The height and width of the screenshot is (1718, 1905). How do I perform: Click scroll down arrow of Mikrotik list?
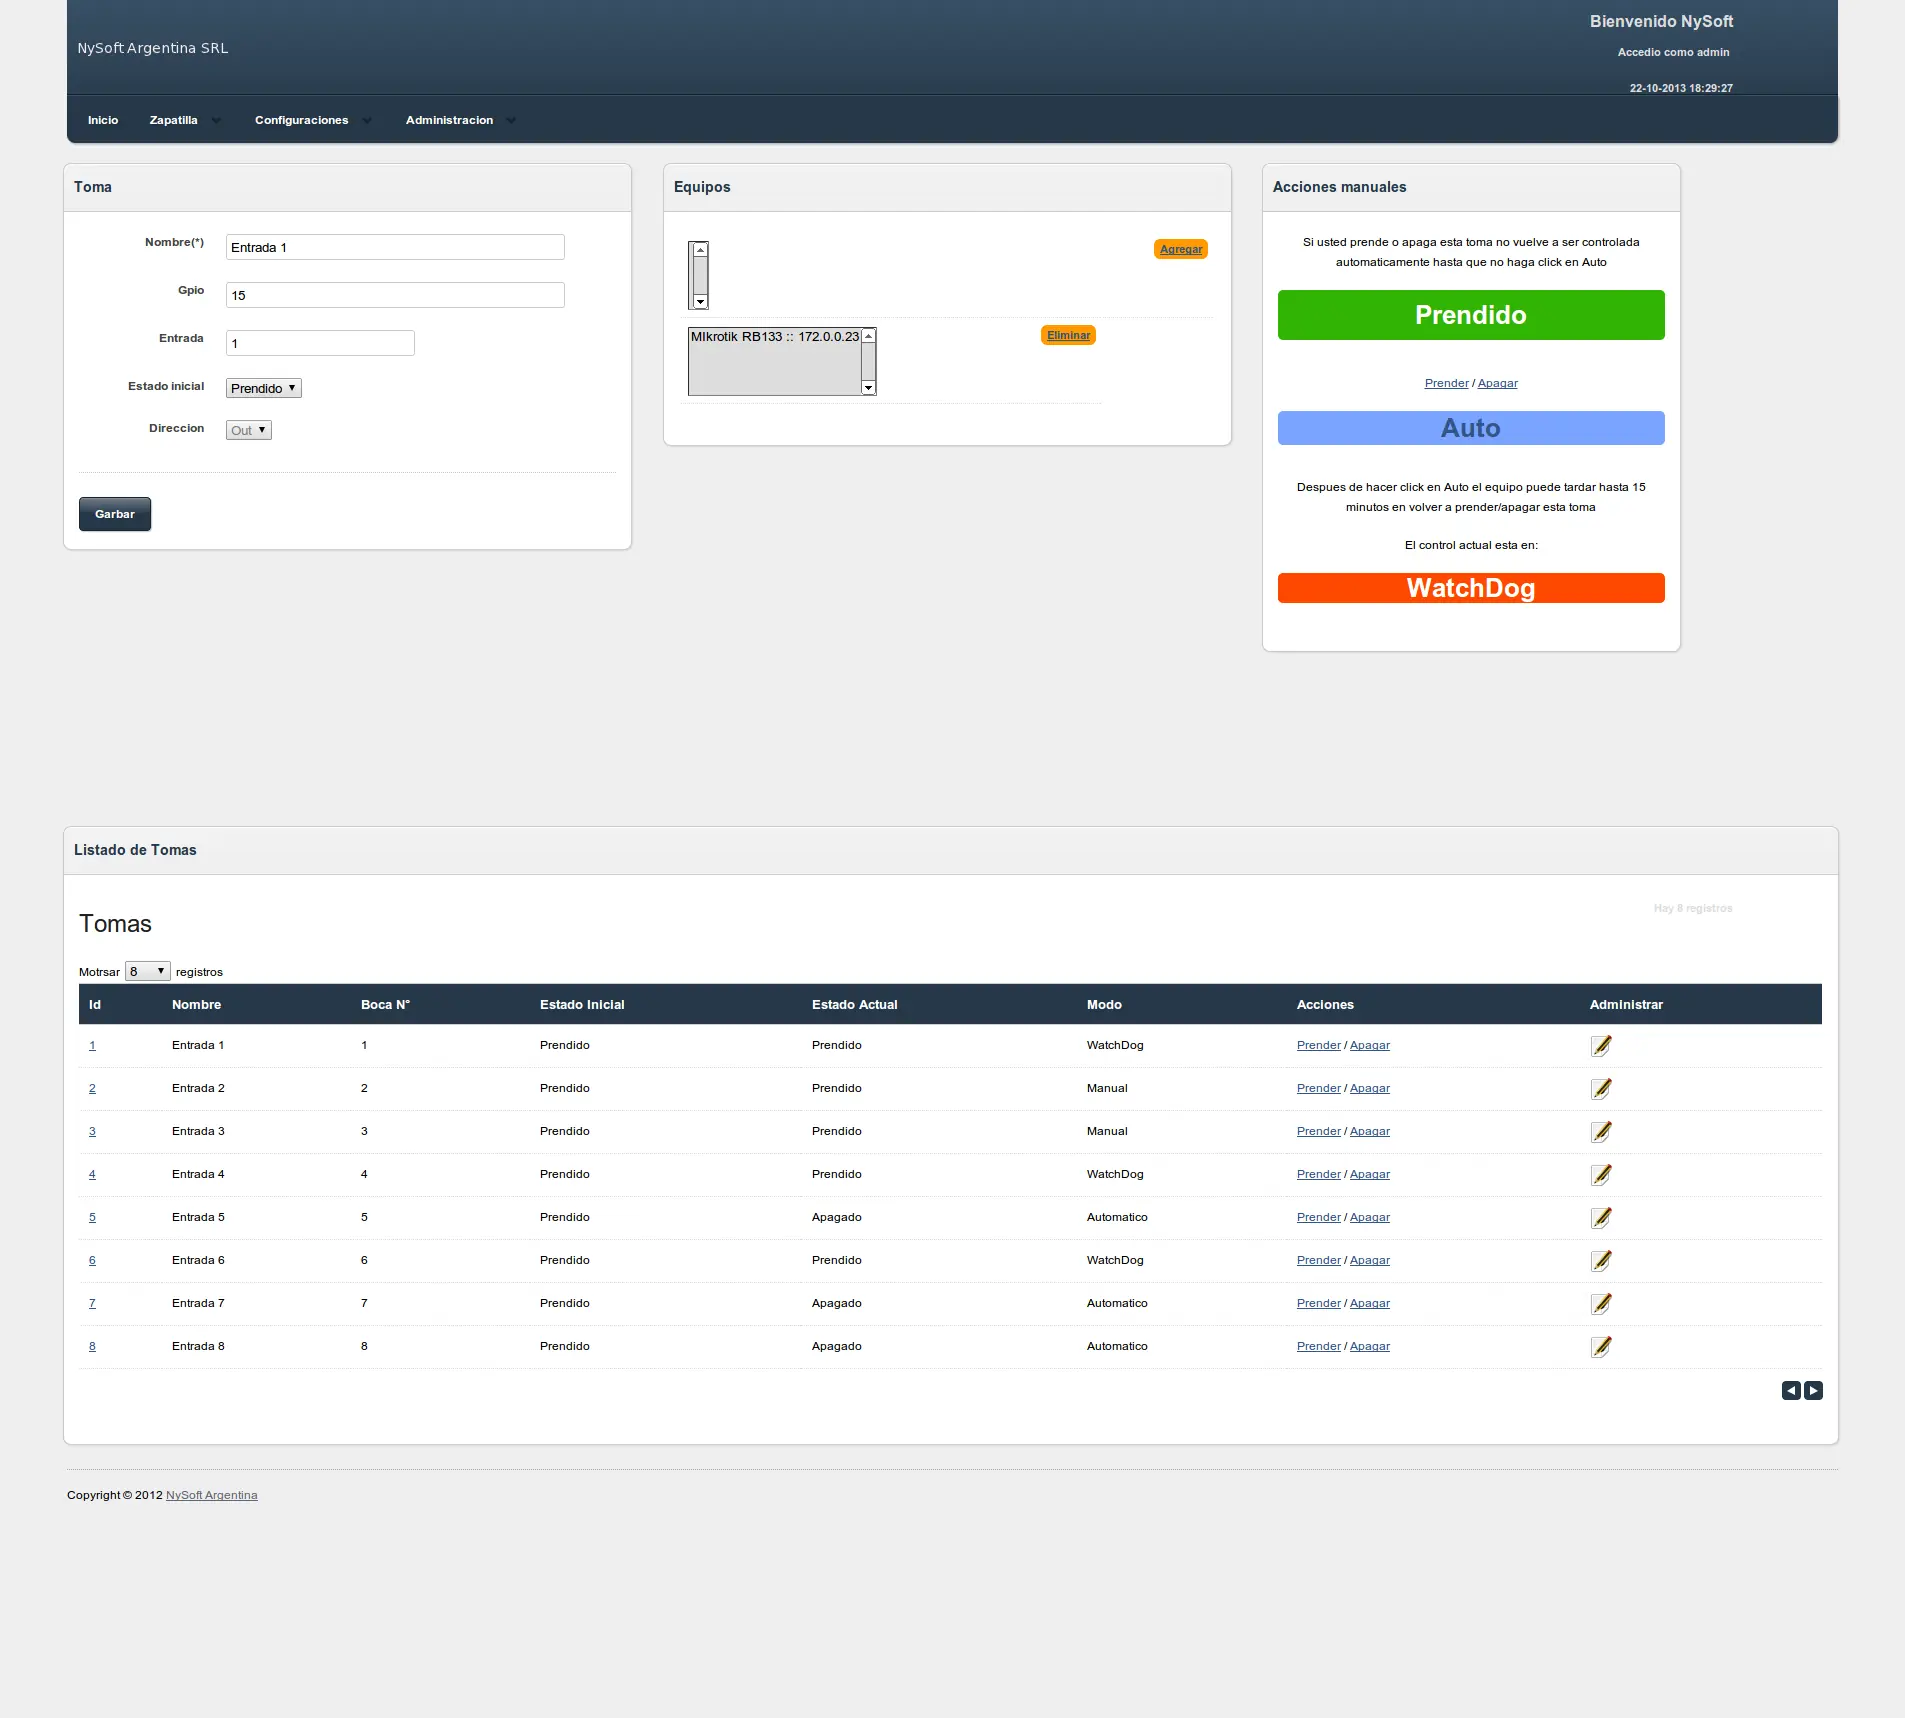(868, 388)
